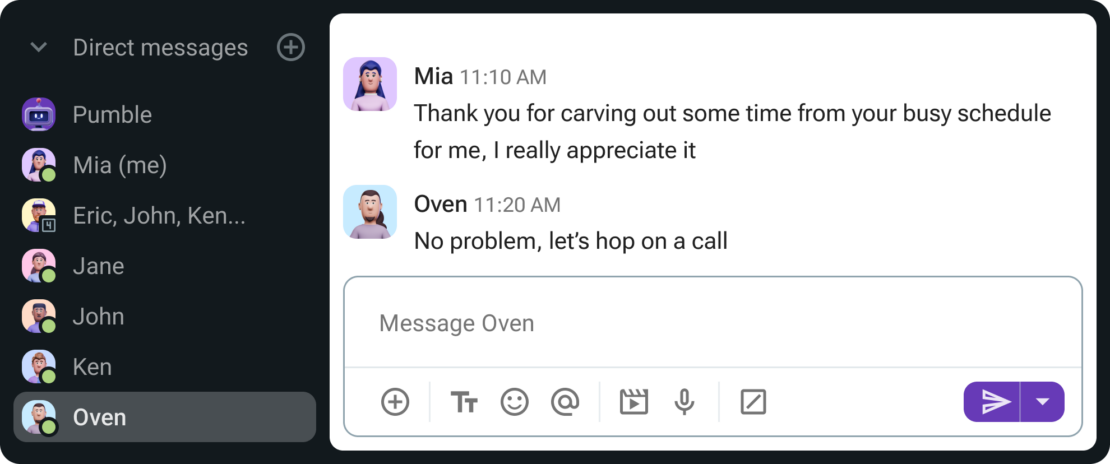Click Mia's avatar in the chat
This screenshot has width=1110, height=464.
370,83
